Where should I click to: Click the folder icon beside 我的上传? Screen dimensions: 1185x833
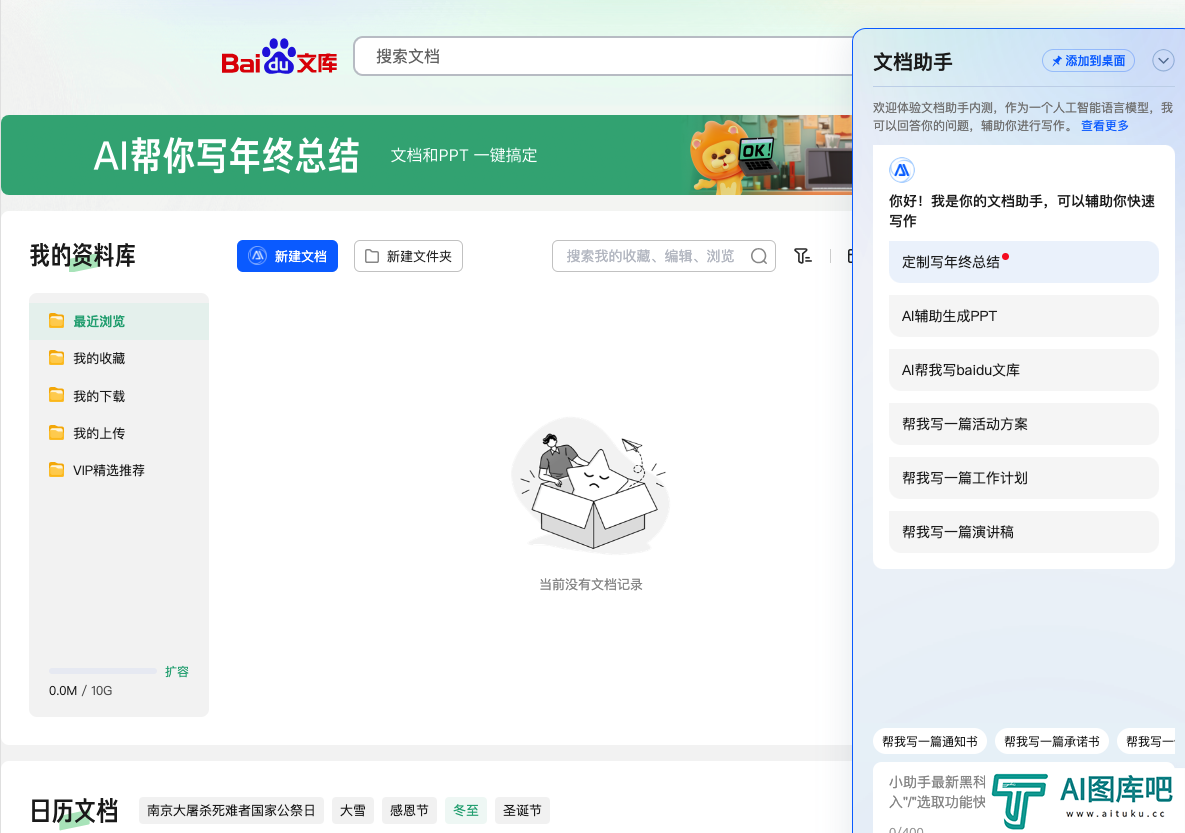[x=57, y=433]
